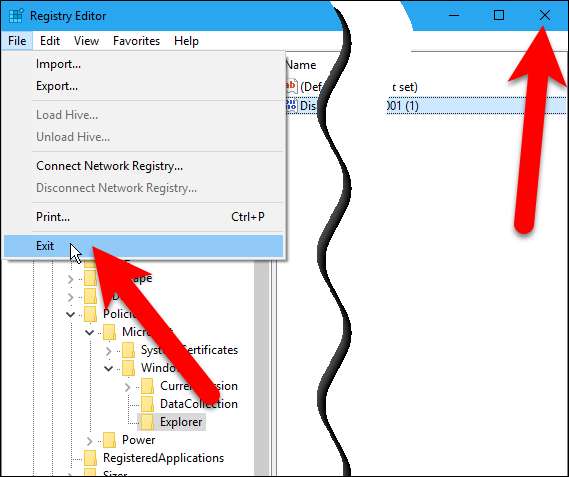569x477 pixels.
Task: Click the DataCollection folder icon
Action: (x=147, y=404)
